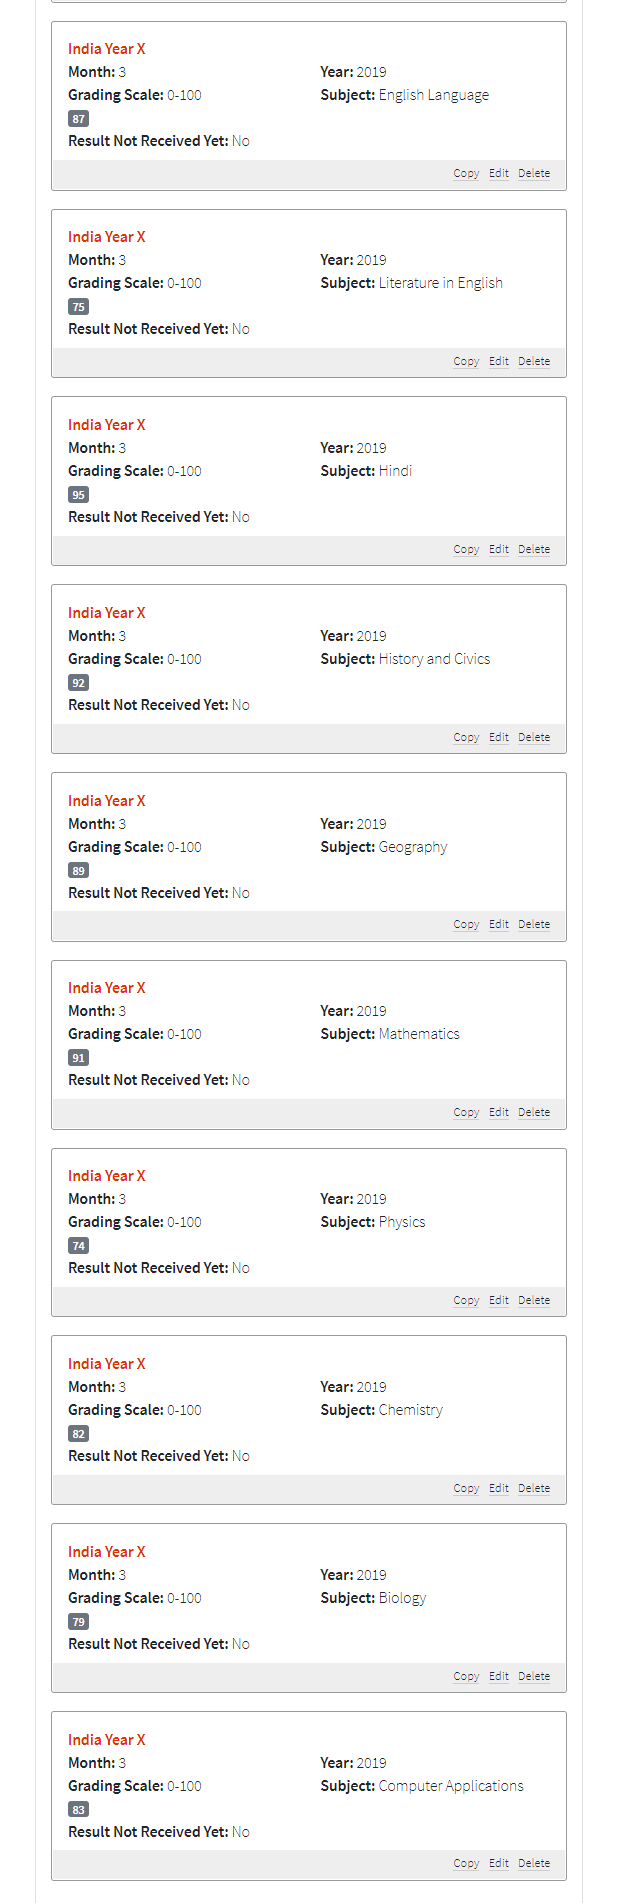Click the India Year X heading for Hindi

[x=107, y=425]
